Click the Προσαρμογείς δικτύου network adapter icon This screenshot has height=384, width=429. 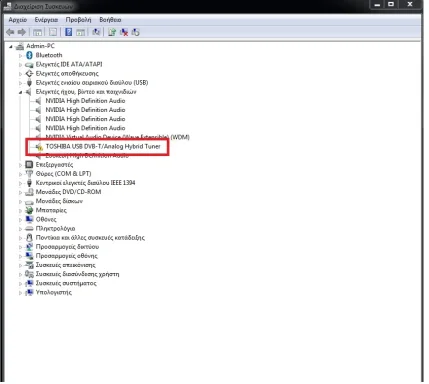pyautogui.click(x=29, y=247)
